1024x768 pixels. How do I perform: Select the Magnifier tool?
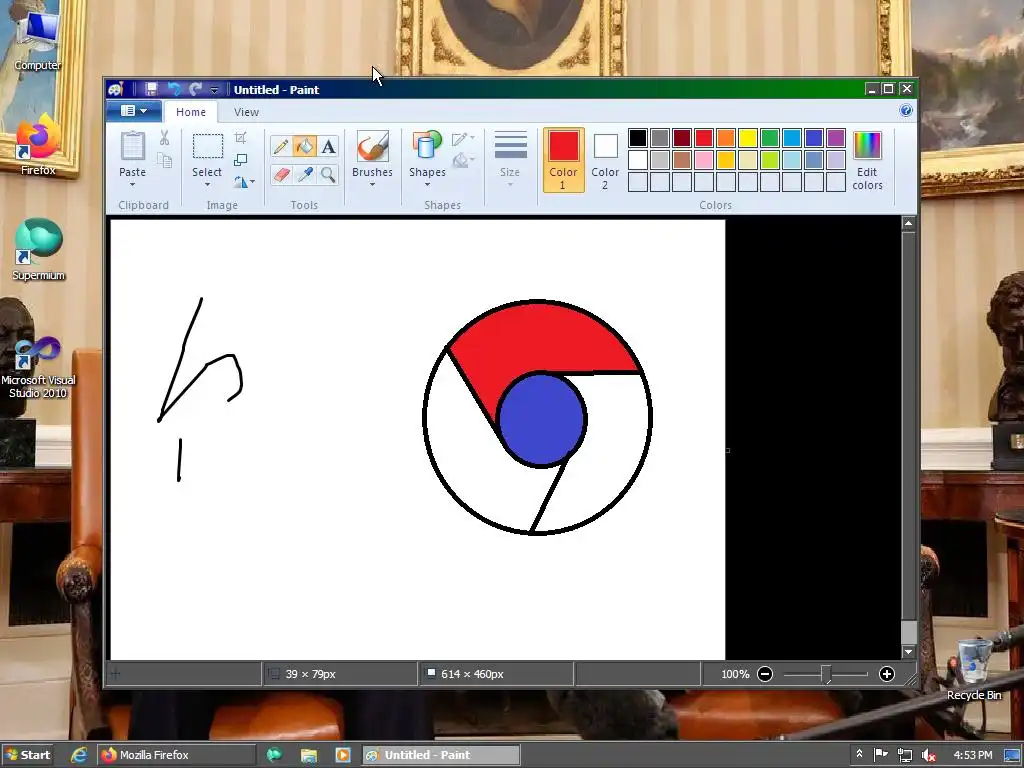pos(328,174)
